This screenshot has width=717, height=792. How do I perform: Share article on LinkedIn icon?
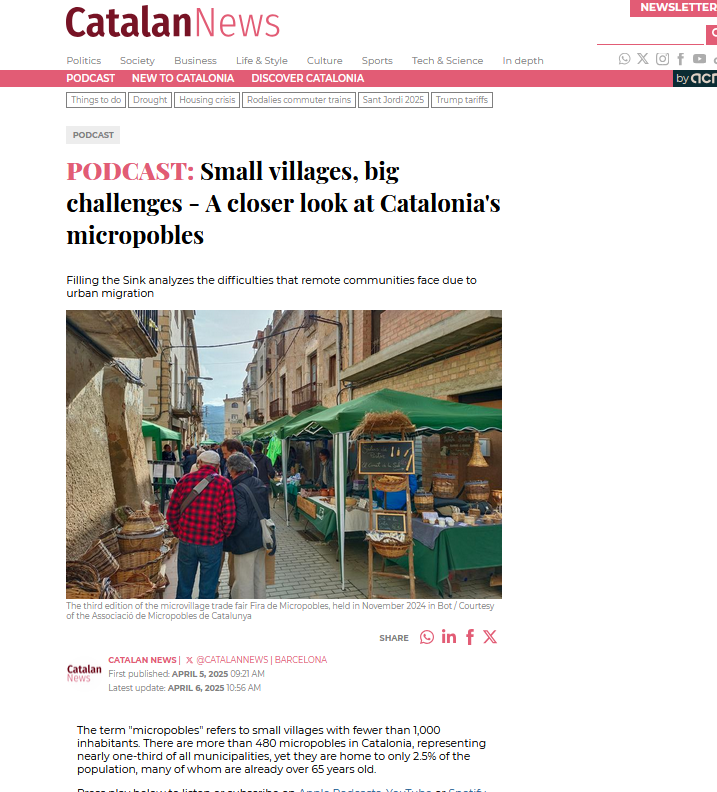point(449,637)
